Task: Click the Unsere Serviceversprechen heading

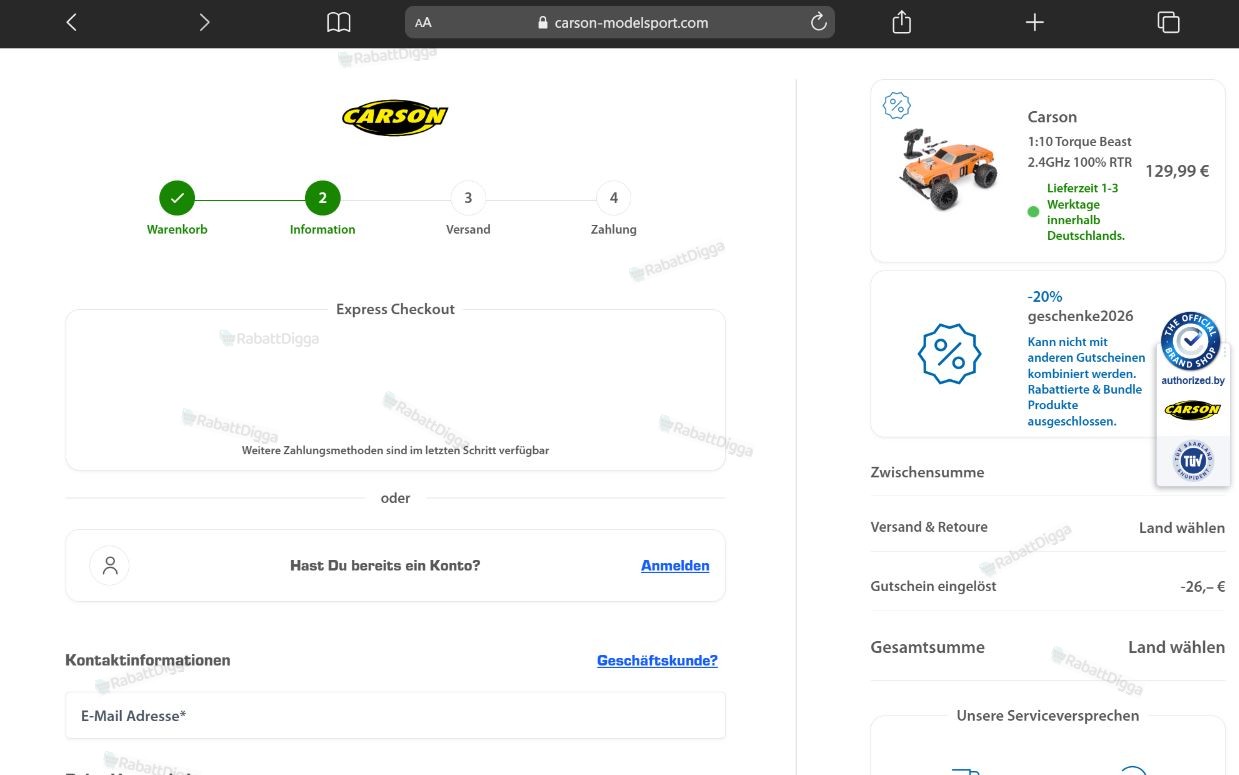Action: [x=1047, y=716]
